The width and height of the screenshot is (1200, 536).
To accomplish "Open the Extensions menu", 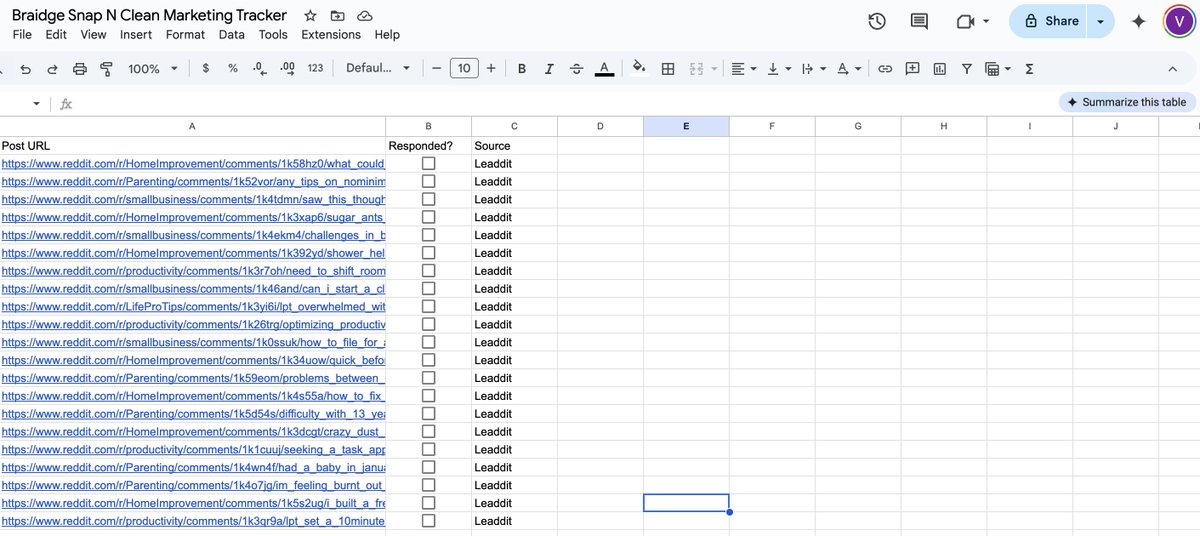I will point(331,34).
